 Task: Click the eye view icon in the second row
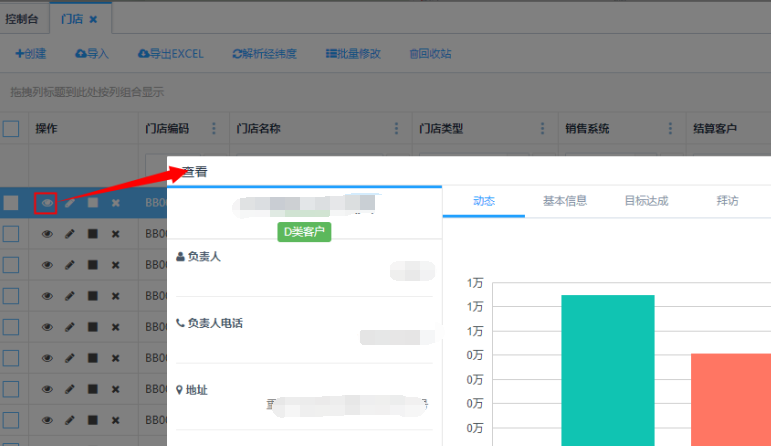coord(46,234)
